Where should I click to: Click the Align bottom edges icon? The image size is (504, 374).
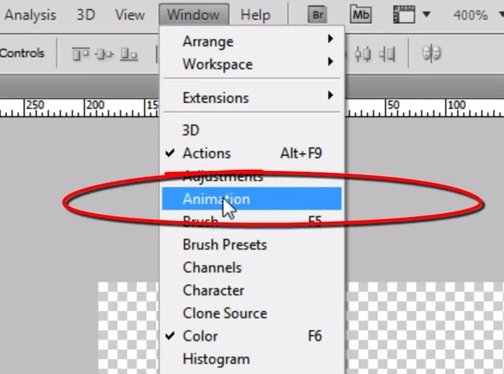point(129,53)
